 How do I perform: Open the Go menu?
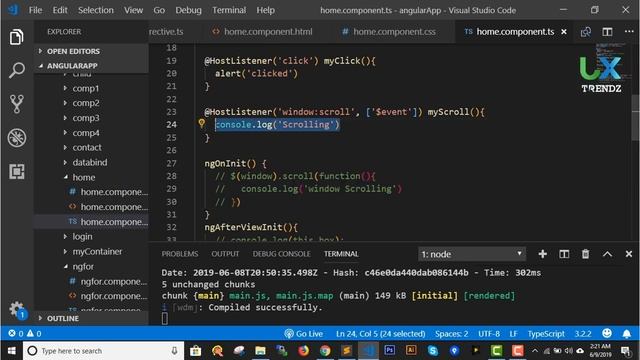[159, 10]
